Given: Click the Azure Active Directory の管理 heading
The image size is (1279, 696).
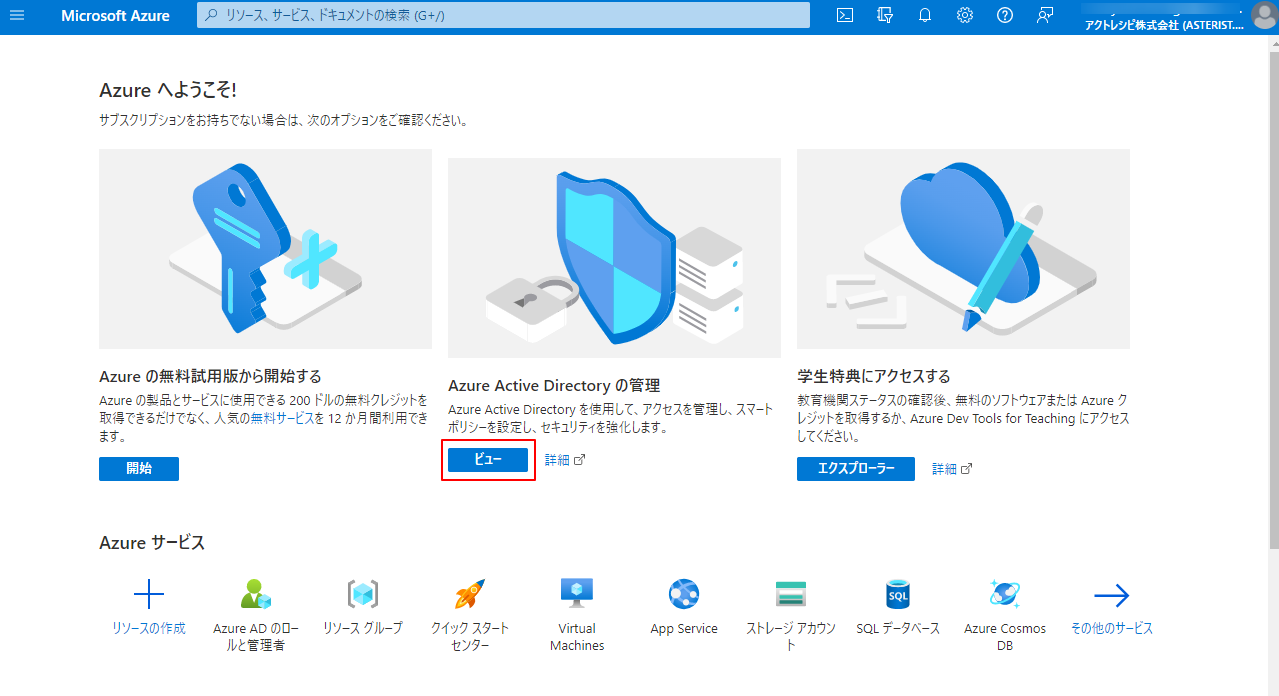Looking at the screenshot, I should pos(554,385).
